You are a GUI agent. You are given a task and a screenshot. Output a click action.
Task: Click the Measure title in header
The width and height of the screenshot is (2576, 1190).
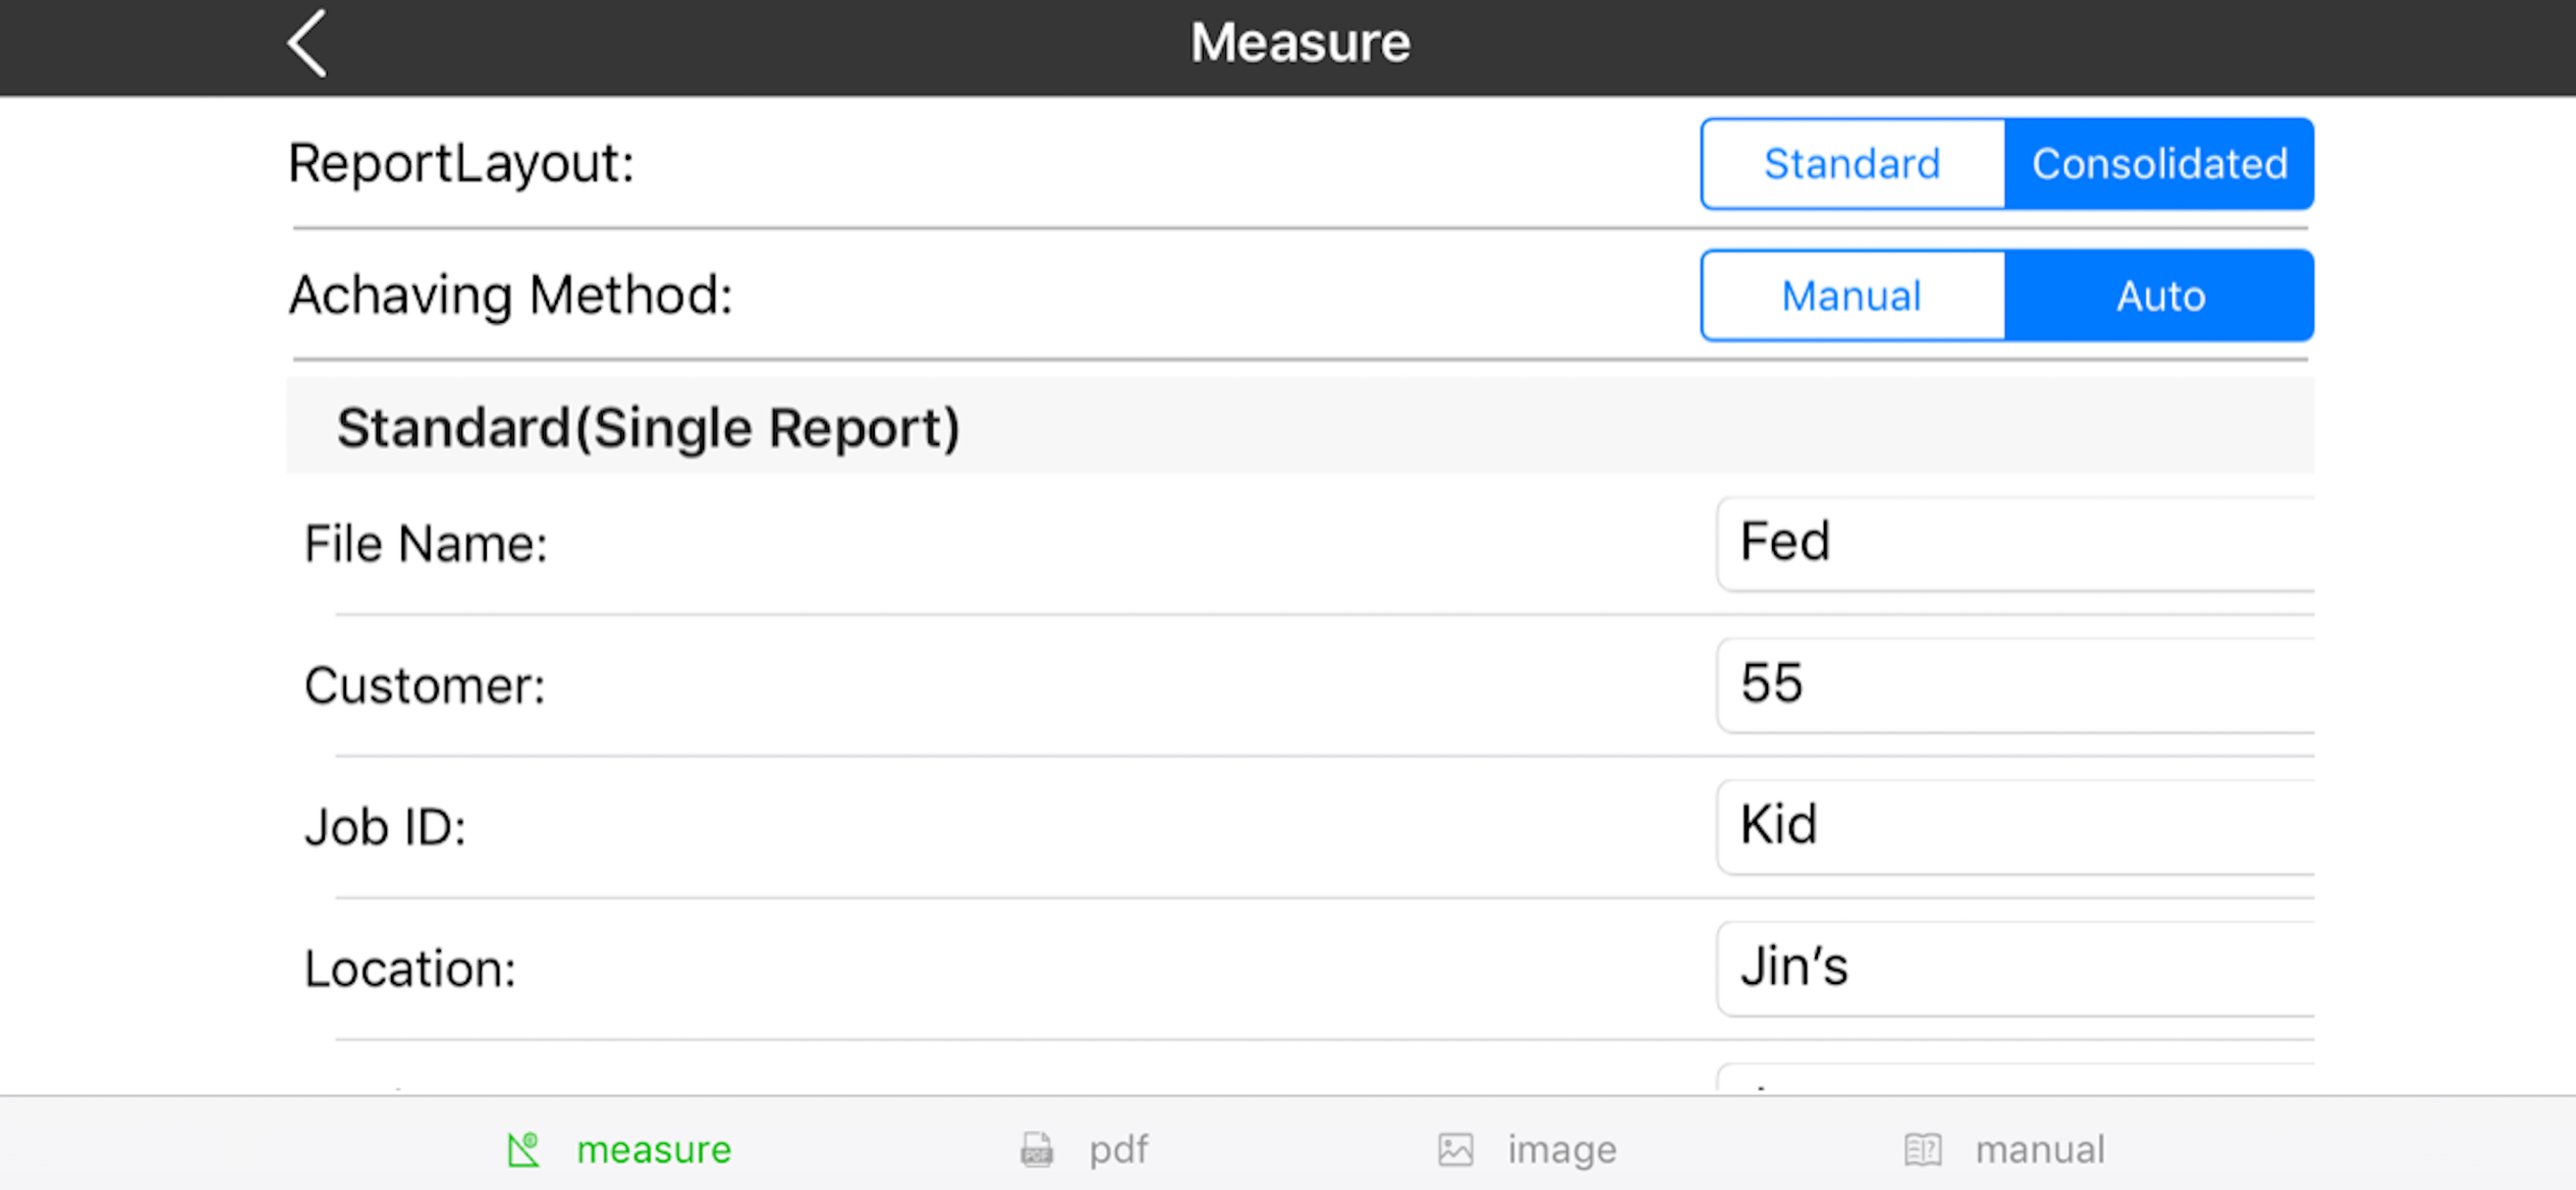[1300, 43]
